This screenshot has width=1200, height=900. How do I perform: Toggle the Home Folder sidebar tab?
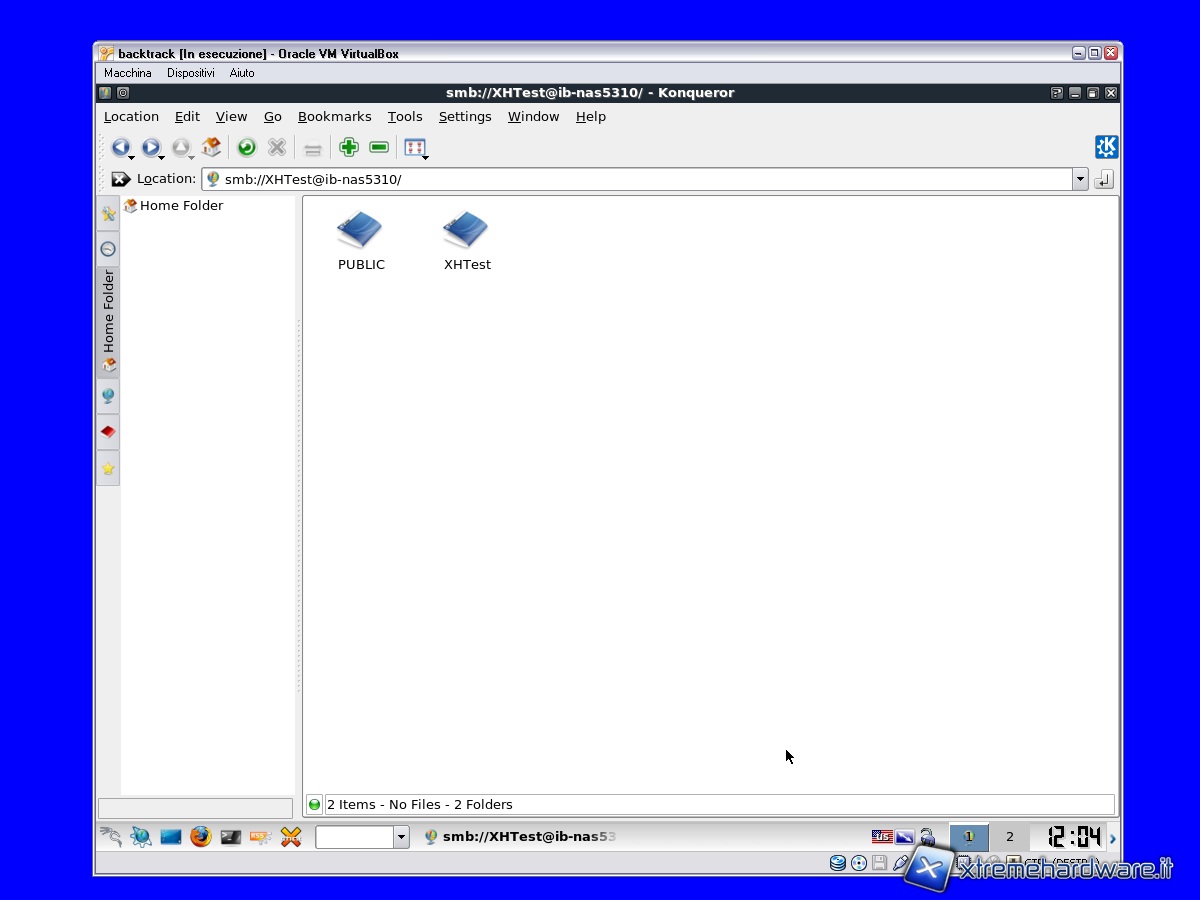[x=108, y=320]
